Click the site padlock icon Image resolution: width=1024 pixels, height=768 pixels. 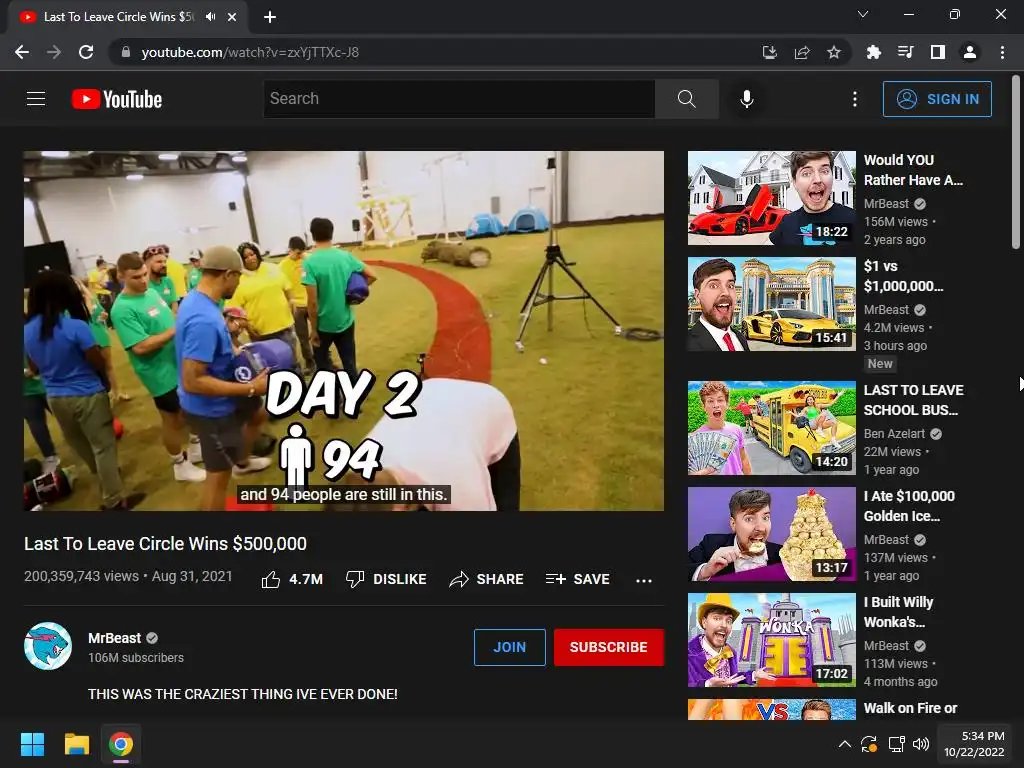(125, 52)
